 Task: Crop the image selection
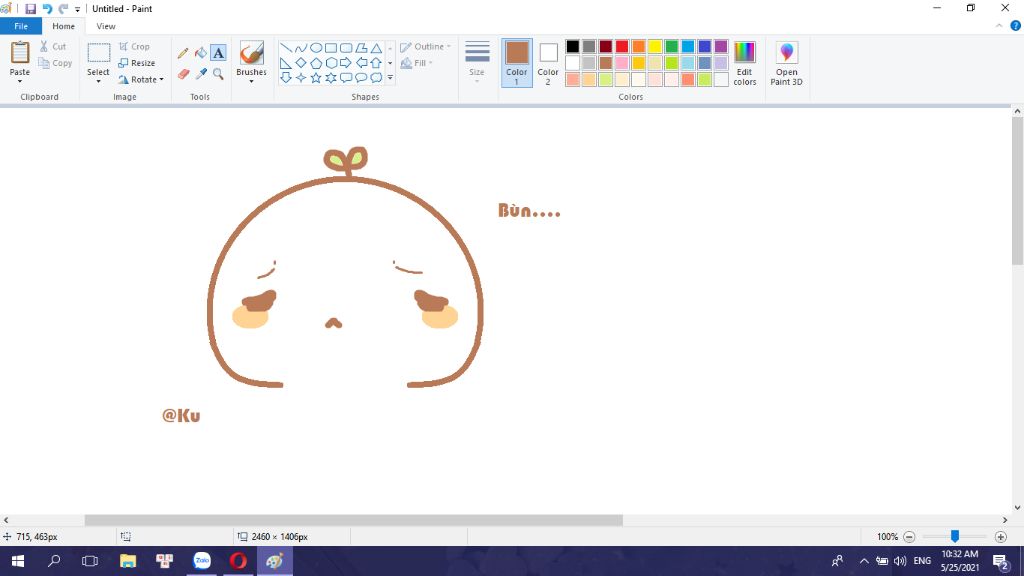click(x=135, y=46)
